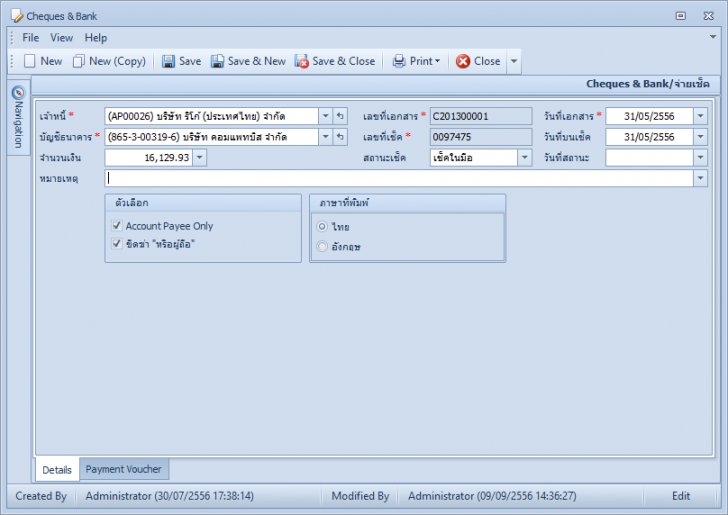This screenshot has width=728, height=515.
Task: Click the Save & Close button label
Action: pyautogui.click(x=344, y=61)
